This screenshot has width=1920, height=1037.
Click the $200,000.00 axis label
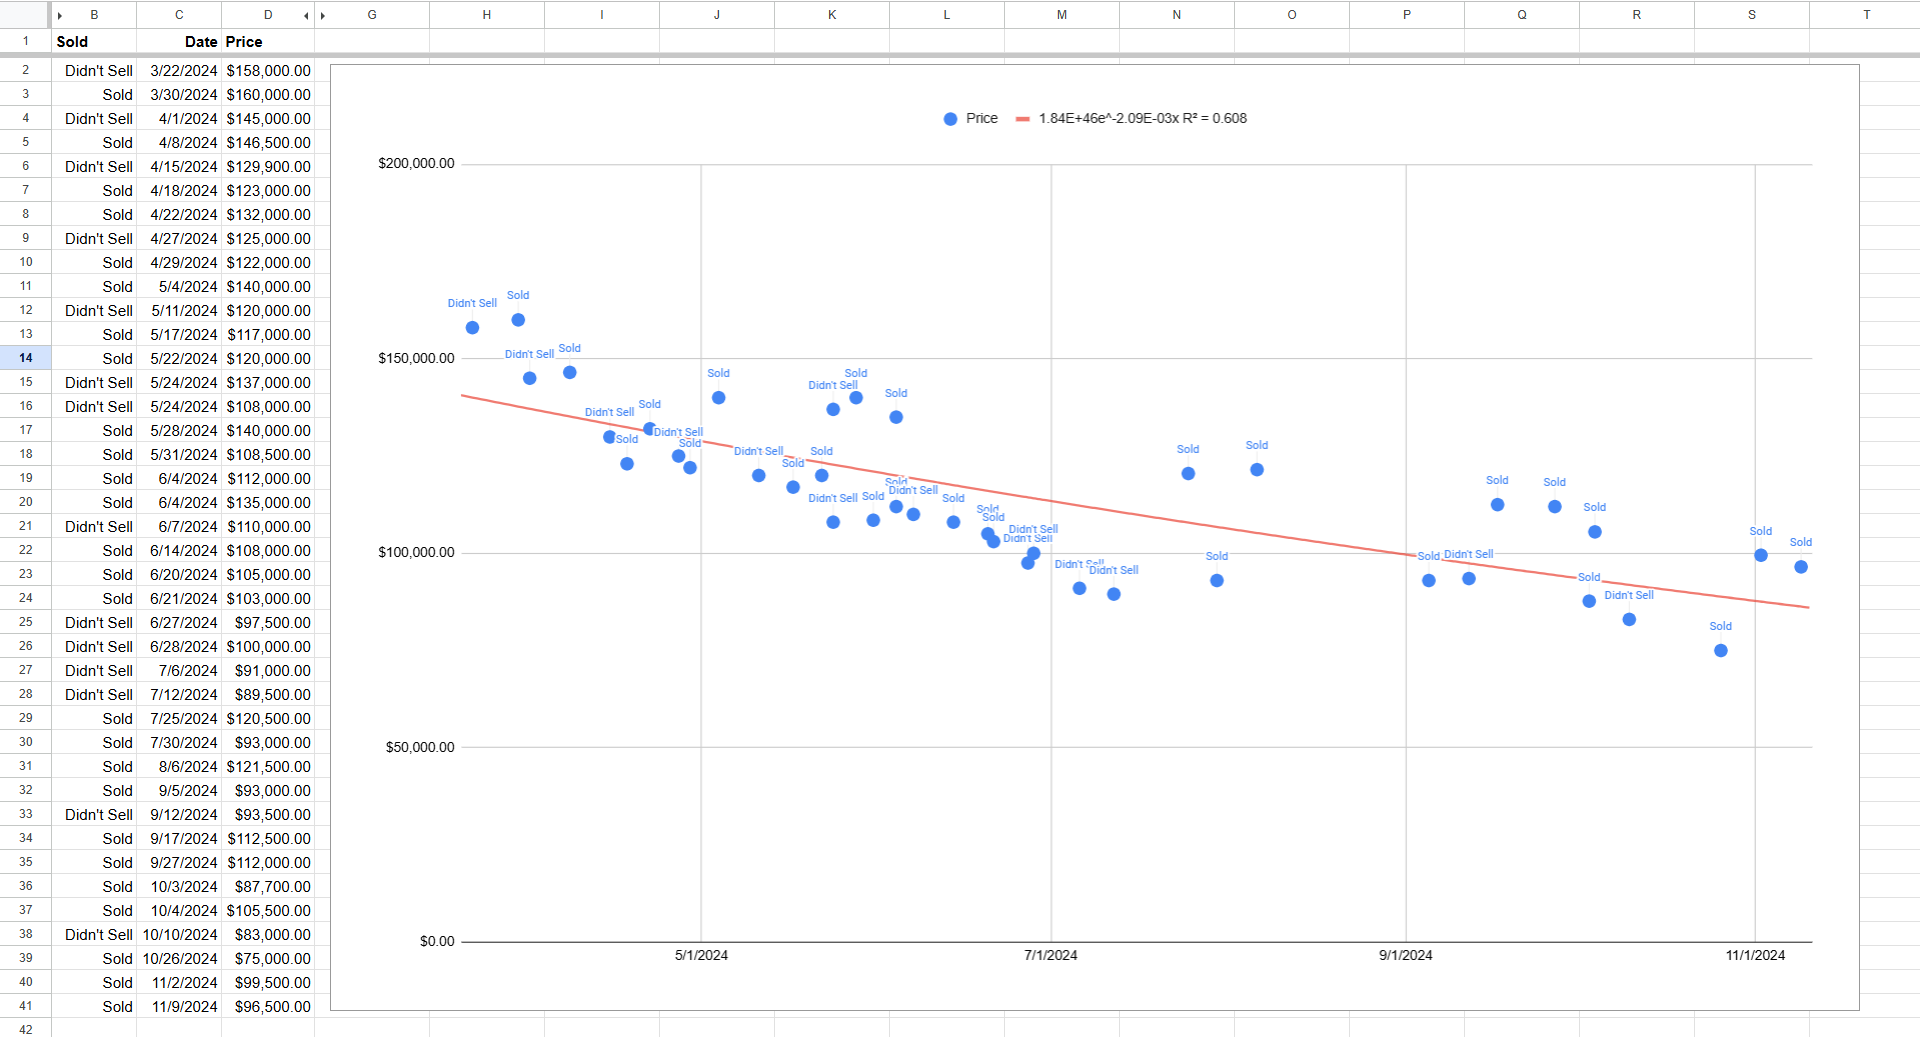(x=416, y=164)
